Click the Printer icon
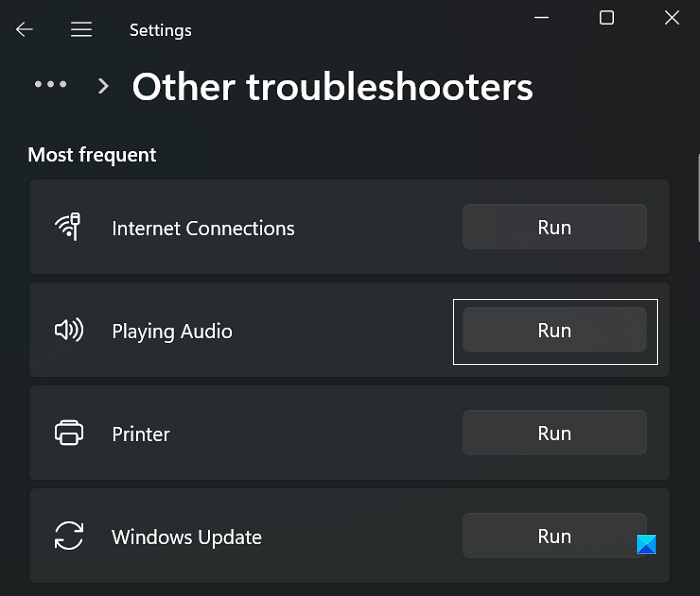The height and width of the screenshot is (596, 700). 68,434
